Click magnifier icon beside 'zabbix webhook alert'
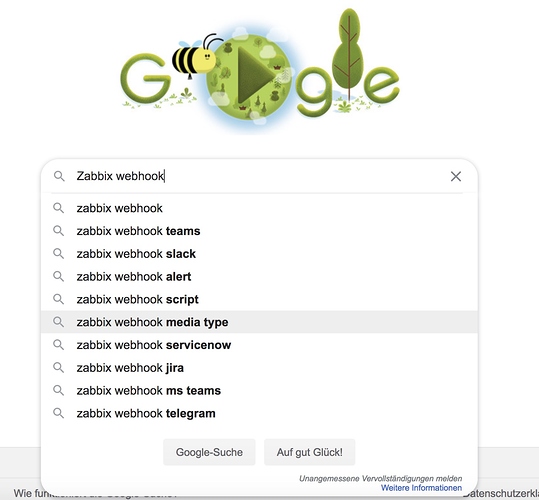Viewport: 539px width, 500px height. tap(58, 276)
